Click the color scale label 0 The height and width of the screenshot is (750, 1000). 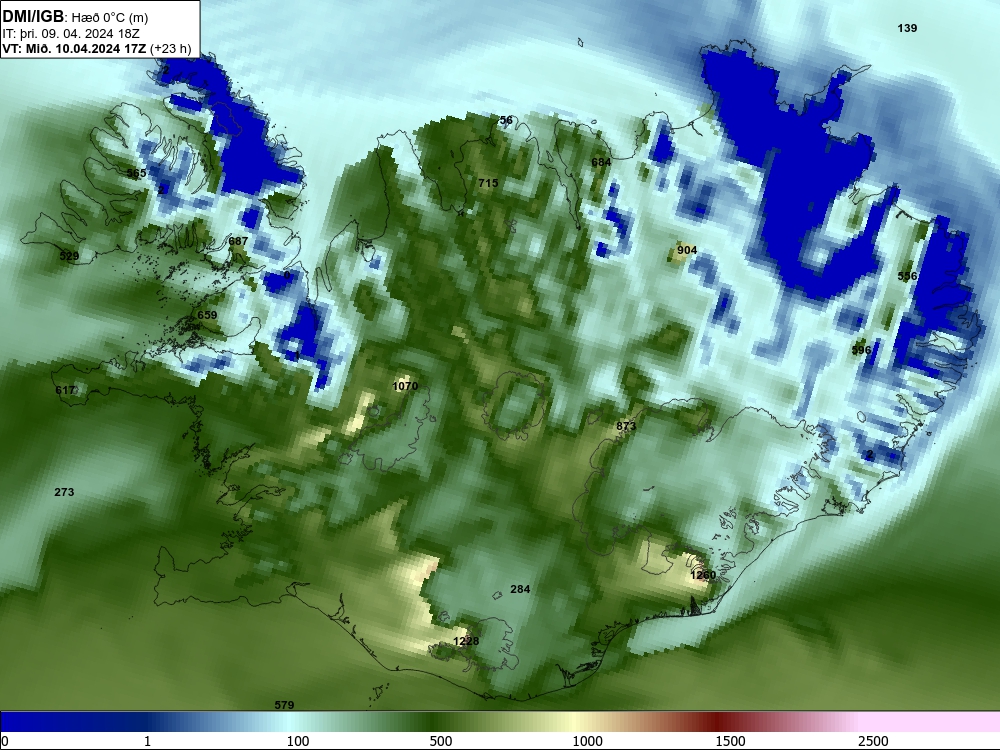pyautogui.click(x=5, y=741)
